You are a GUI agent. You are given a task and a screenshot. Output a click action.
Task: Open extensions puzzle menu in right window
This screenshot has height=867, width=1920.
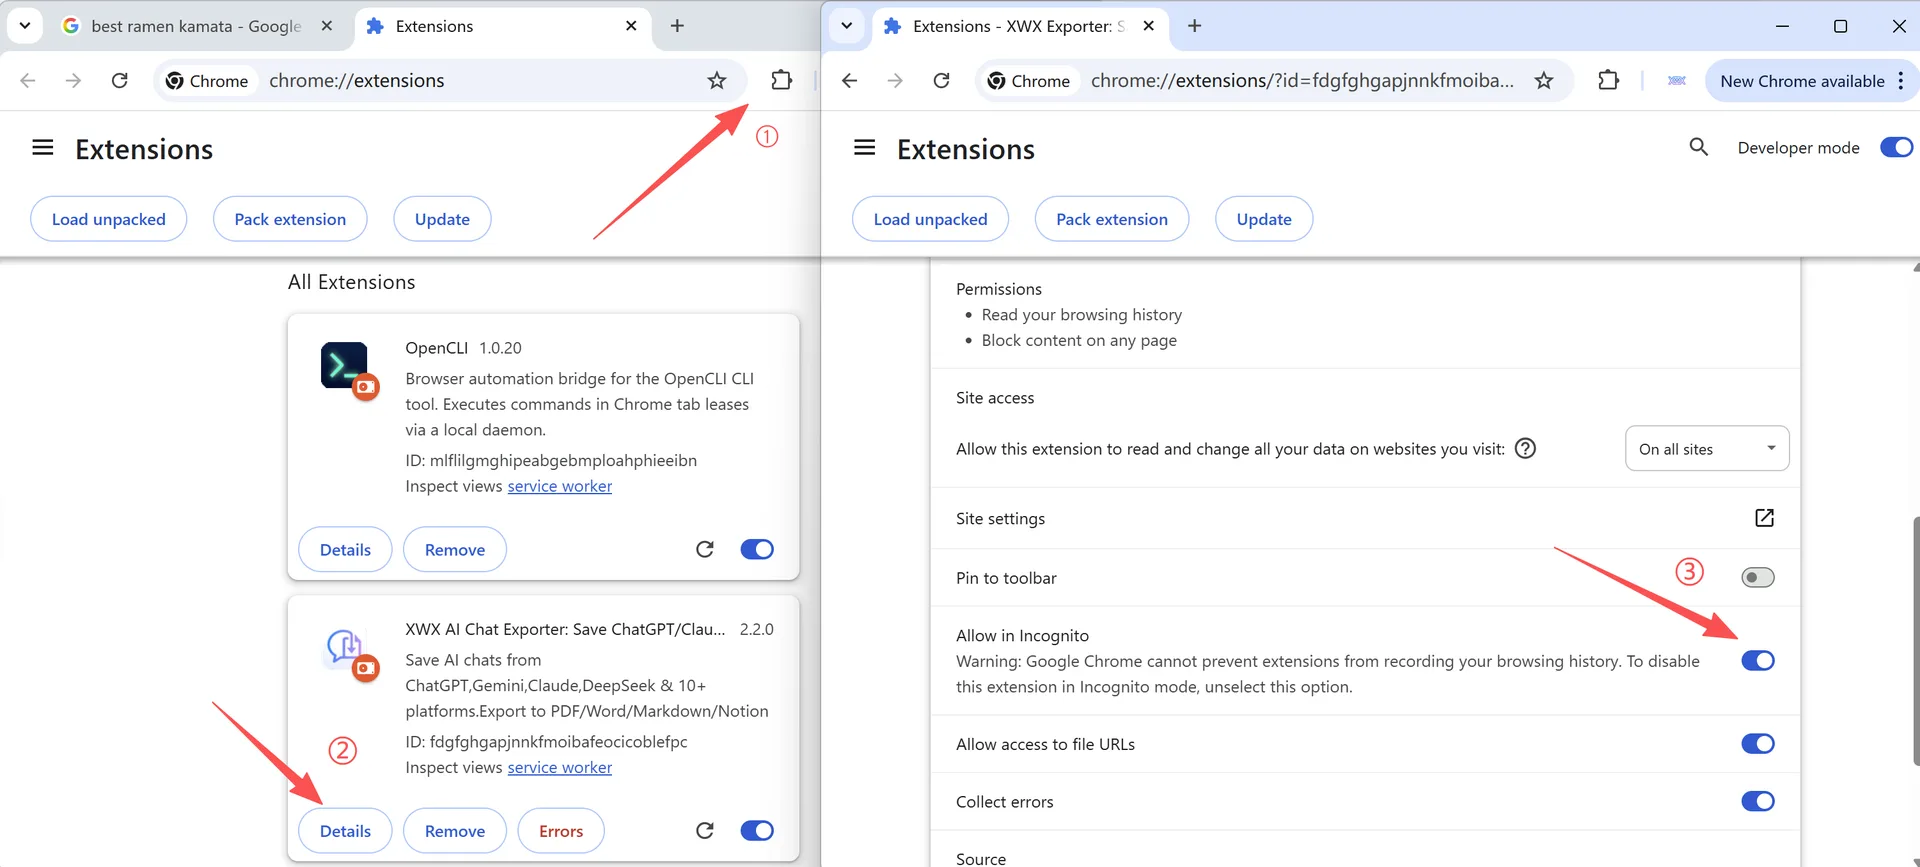coord(1608,80)
